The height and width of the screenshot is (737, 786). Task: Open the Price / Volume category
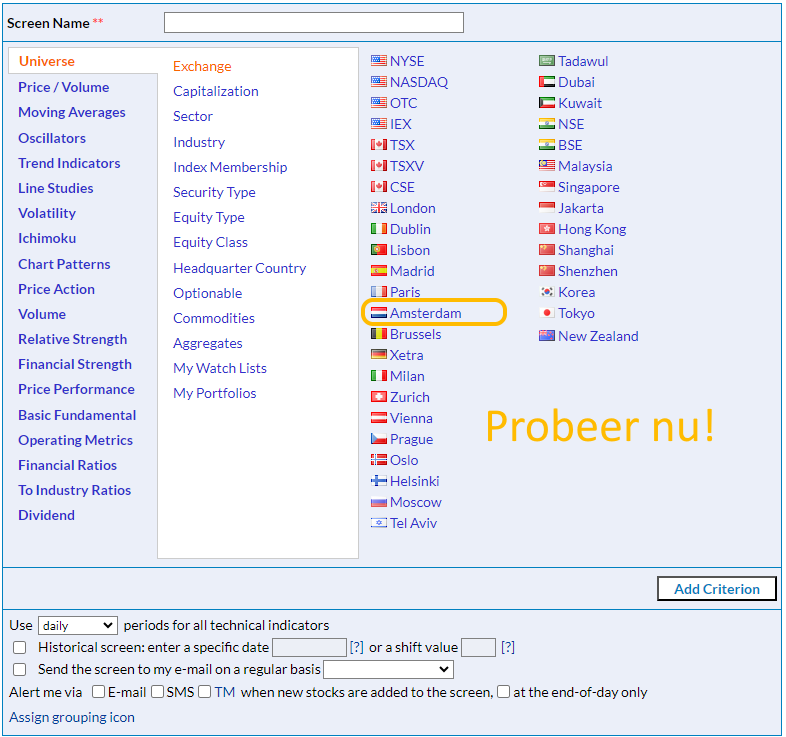coord(64,87)
